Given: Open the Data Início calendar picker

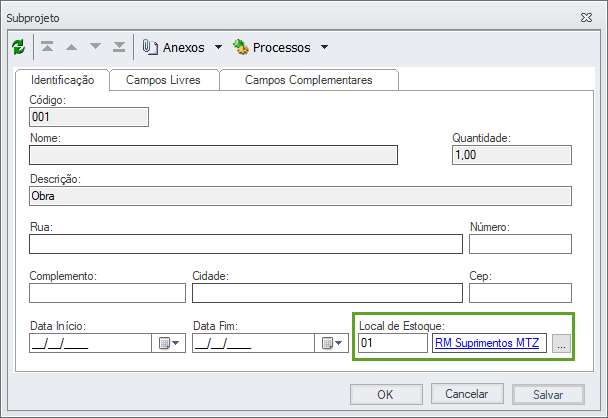Looking at the screenshot, I should (166, 343).
